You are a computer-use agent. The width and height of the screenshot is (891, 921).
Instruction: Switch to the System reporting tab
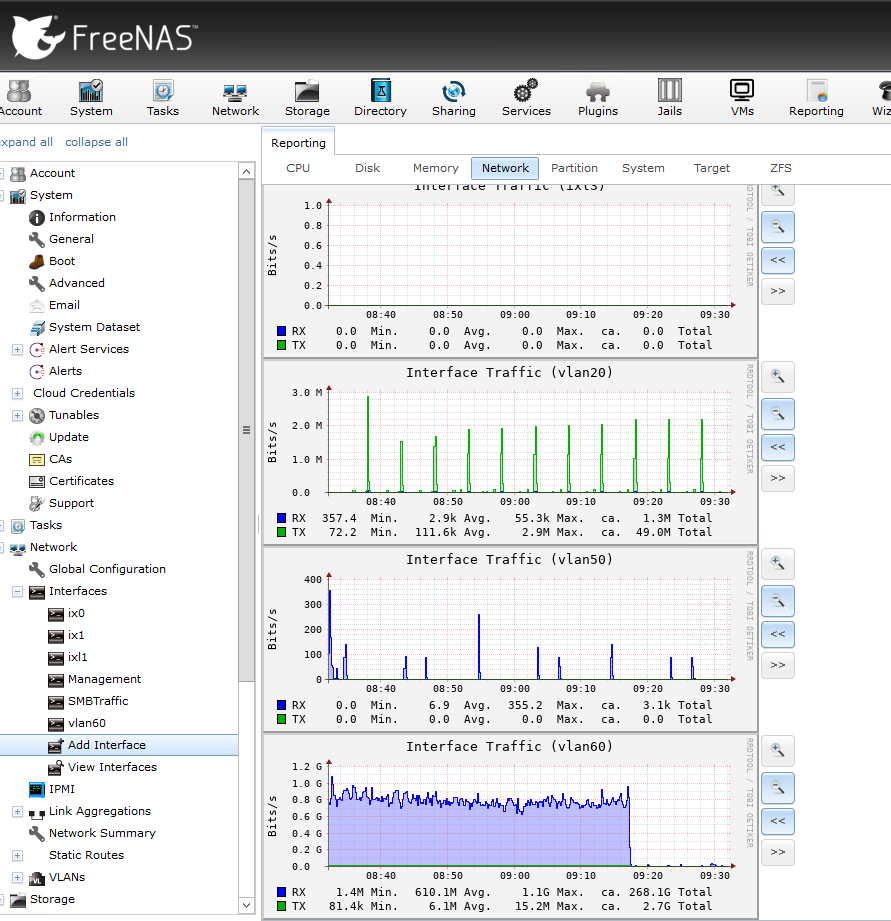(643, 168)
